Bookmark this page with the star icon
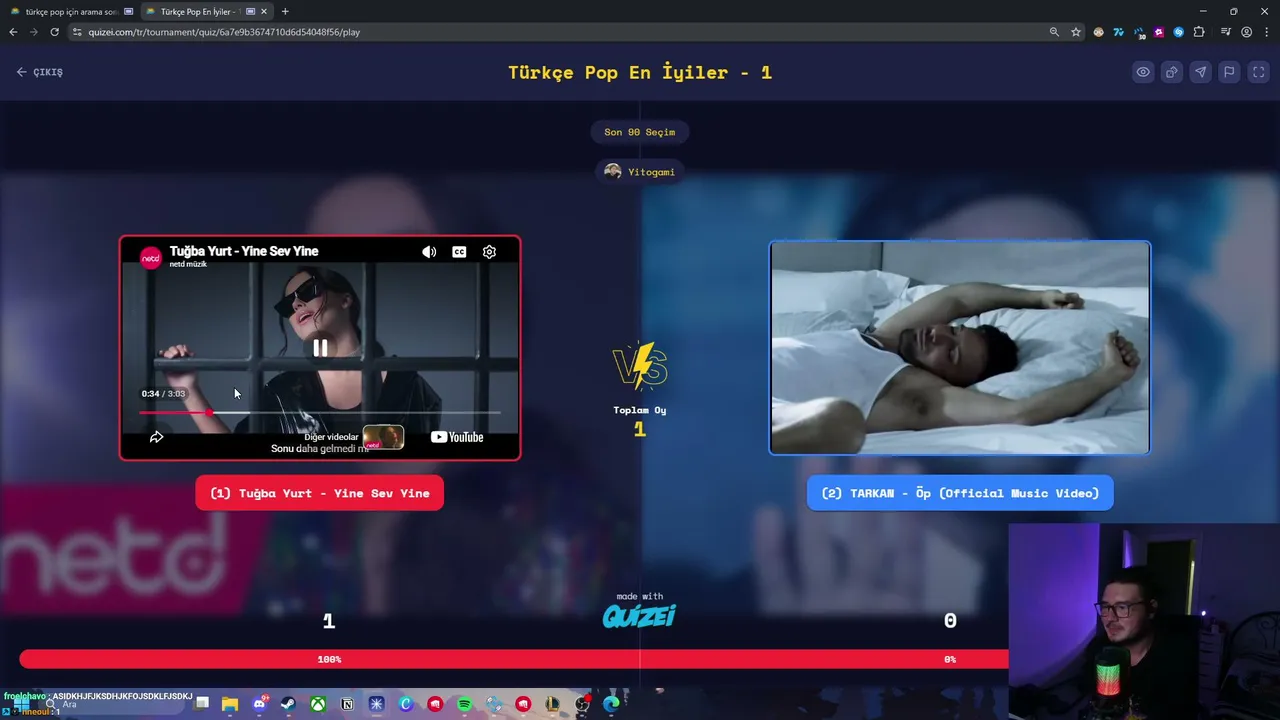The height and width of the screenshot is (720, 1280). click(x=1076, y=32)
